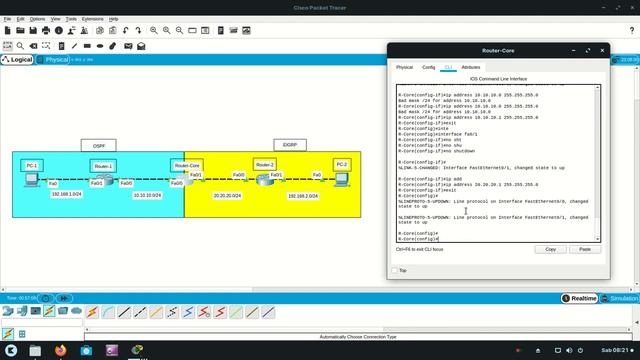
Task: Pick the Inspect magnifier tool
Action: 20,46
